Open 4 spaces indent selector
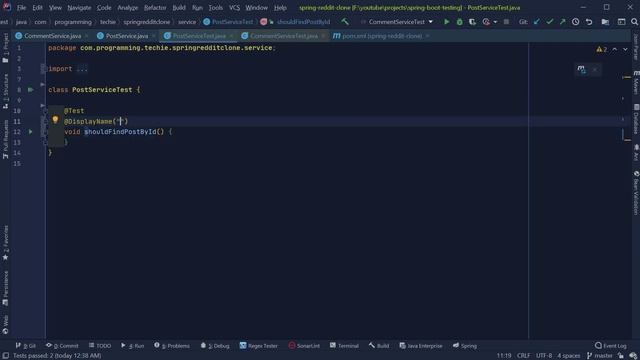This screenshot has height=360, width=640. click(x=569, y=356)
